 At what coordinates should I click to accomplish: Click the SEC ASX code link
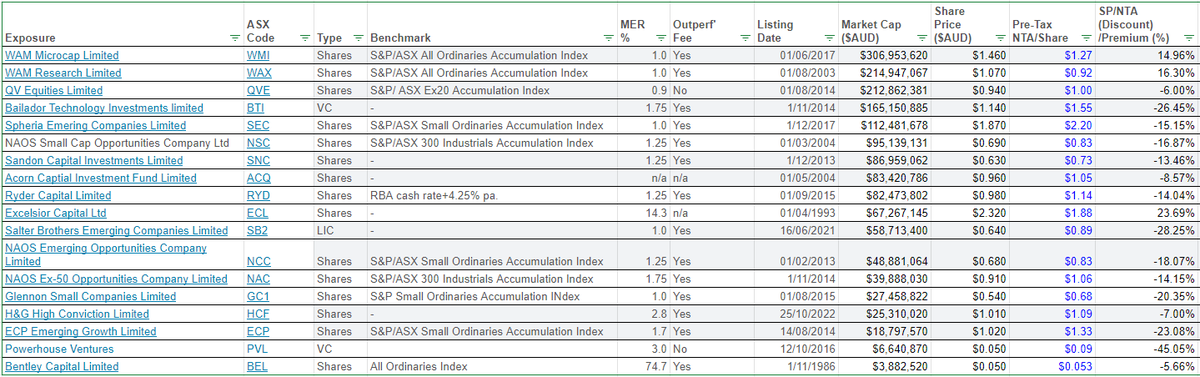(257, 126)
